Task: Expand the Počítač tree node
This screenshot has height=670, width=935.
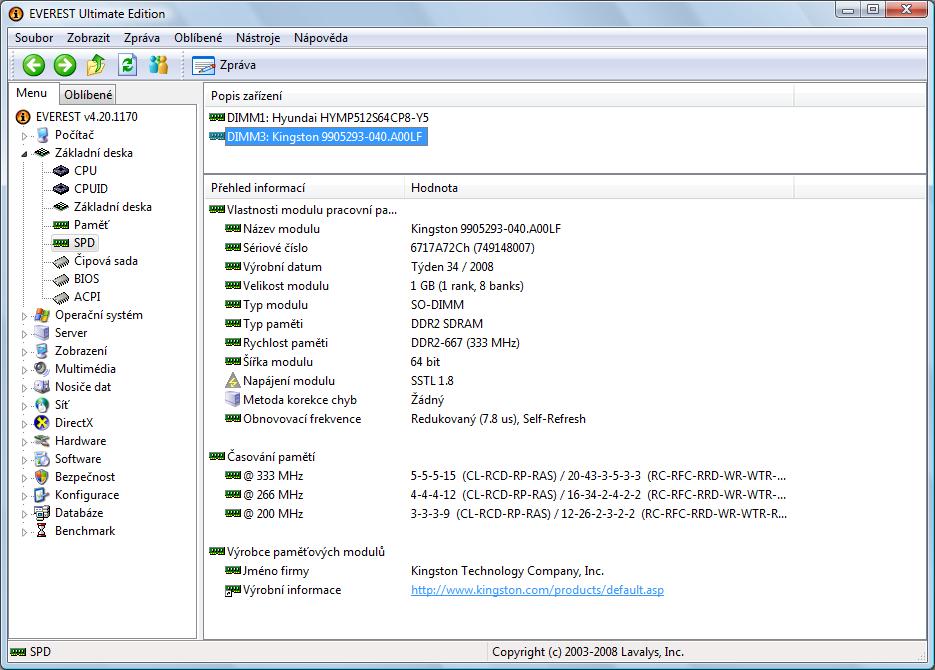Action: [x=24, y=136]
